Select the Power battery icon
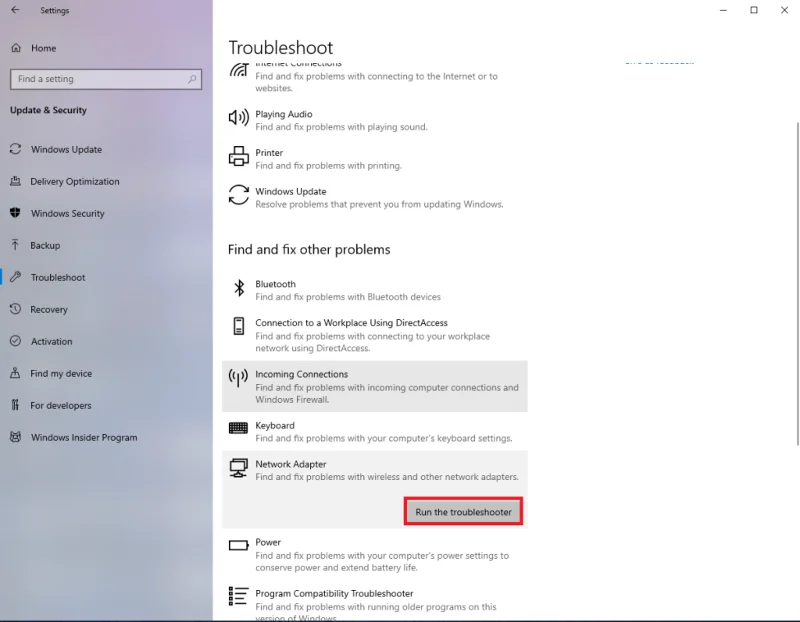This screenshot has width=800, height=622. 239,544
